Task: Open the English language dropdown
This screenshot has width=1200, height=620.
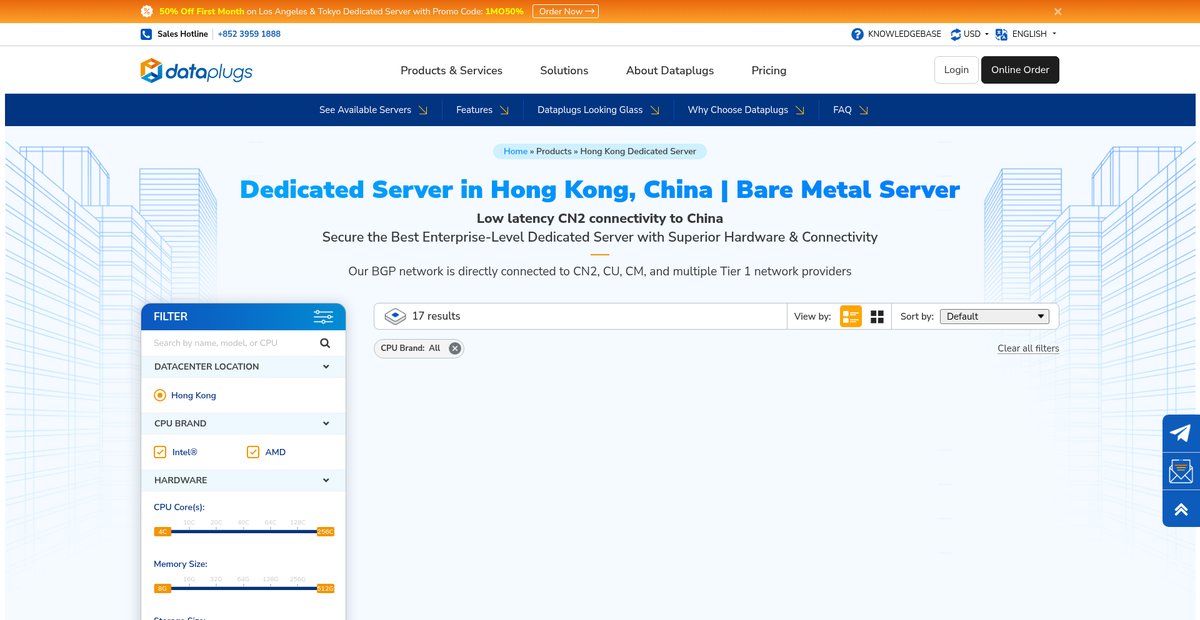Action: [x=1034, y=34]
